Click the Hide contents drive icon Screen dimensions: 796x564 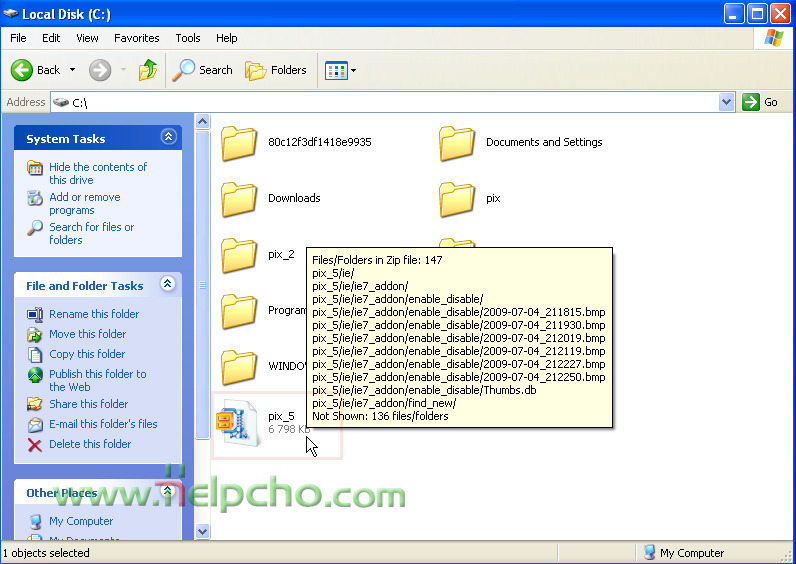pos(35,168)
